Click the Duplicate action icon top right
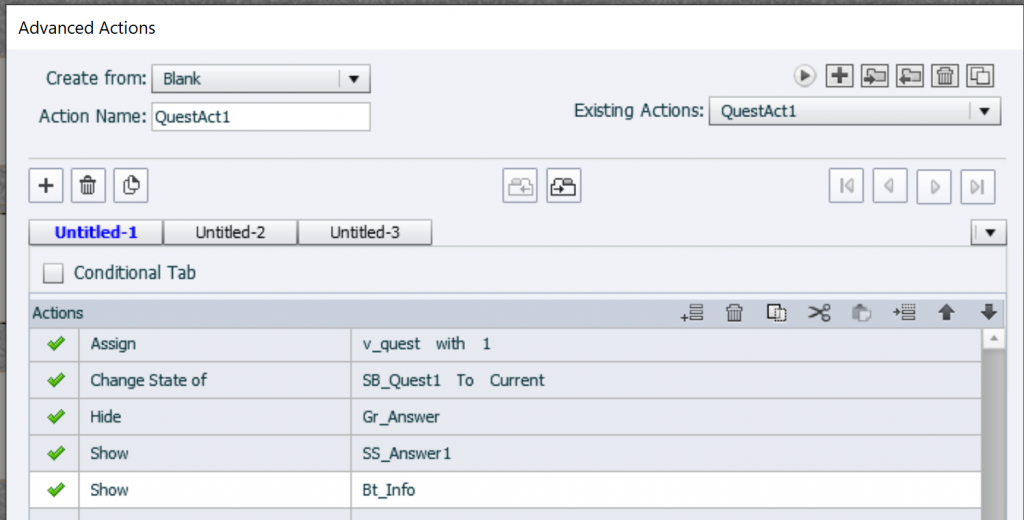1024x520 pixels. [981, 75]
